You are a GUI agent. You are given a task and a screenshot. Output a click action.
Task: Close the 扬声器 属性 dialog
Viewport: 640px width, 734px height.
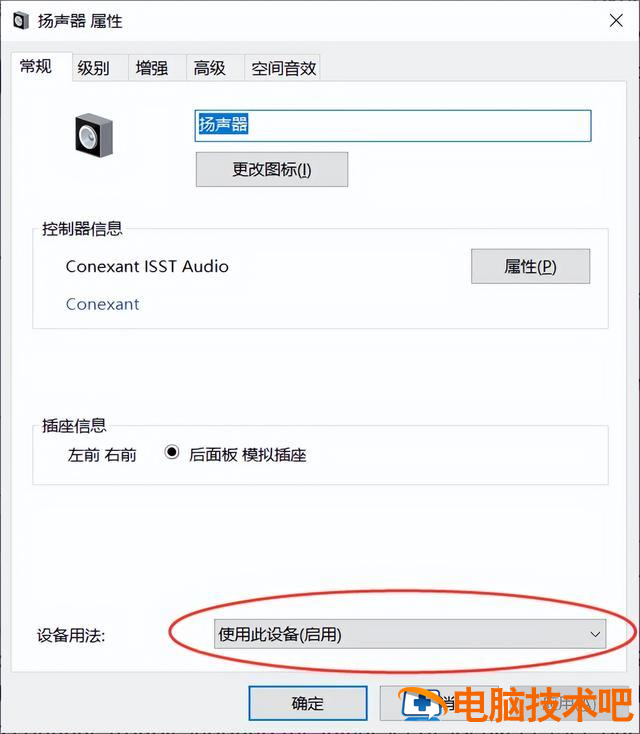(616, 21)
